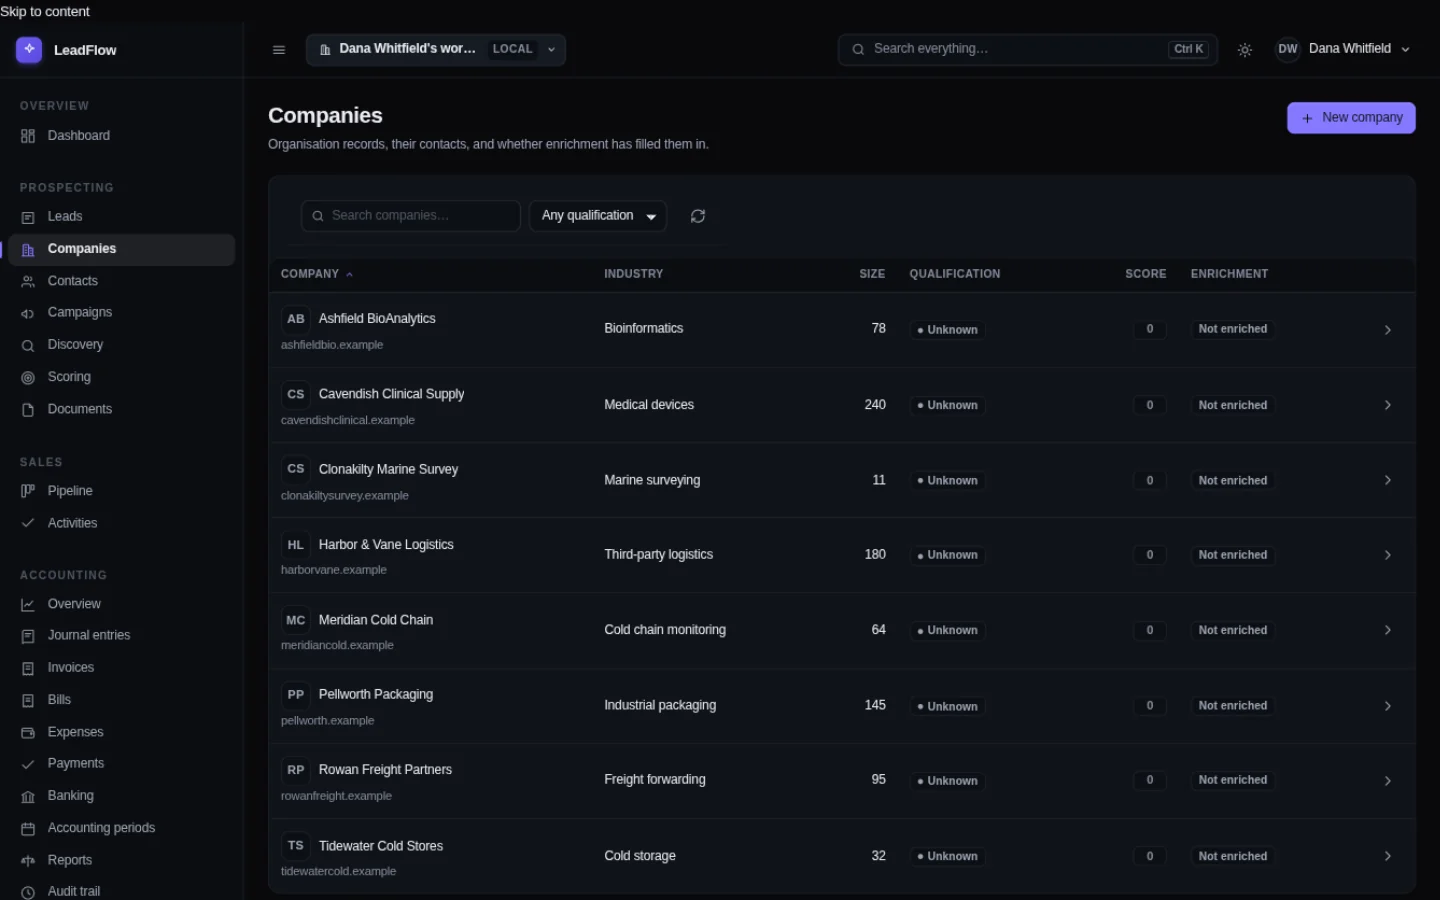Sort by the COMPANY column header
Screen dimensions: 1440x900
tap(316, 274)
